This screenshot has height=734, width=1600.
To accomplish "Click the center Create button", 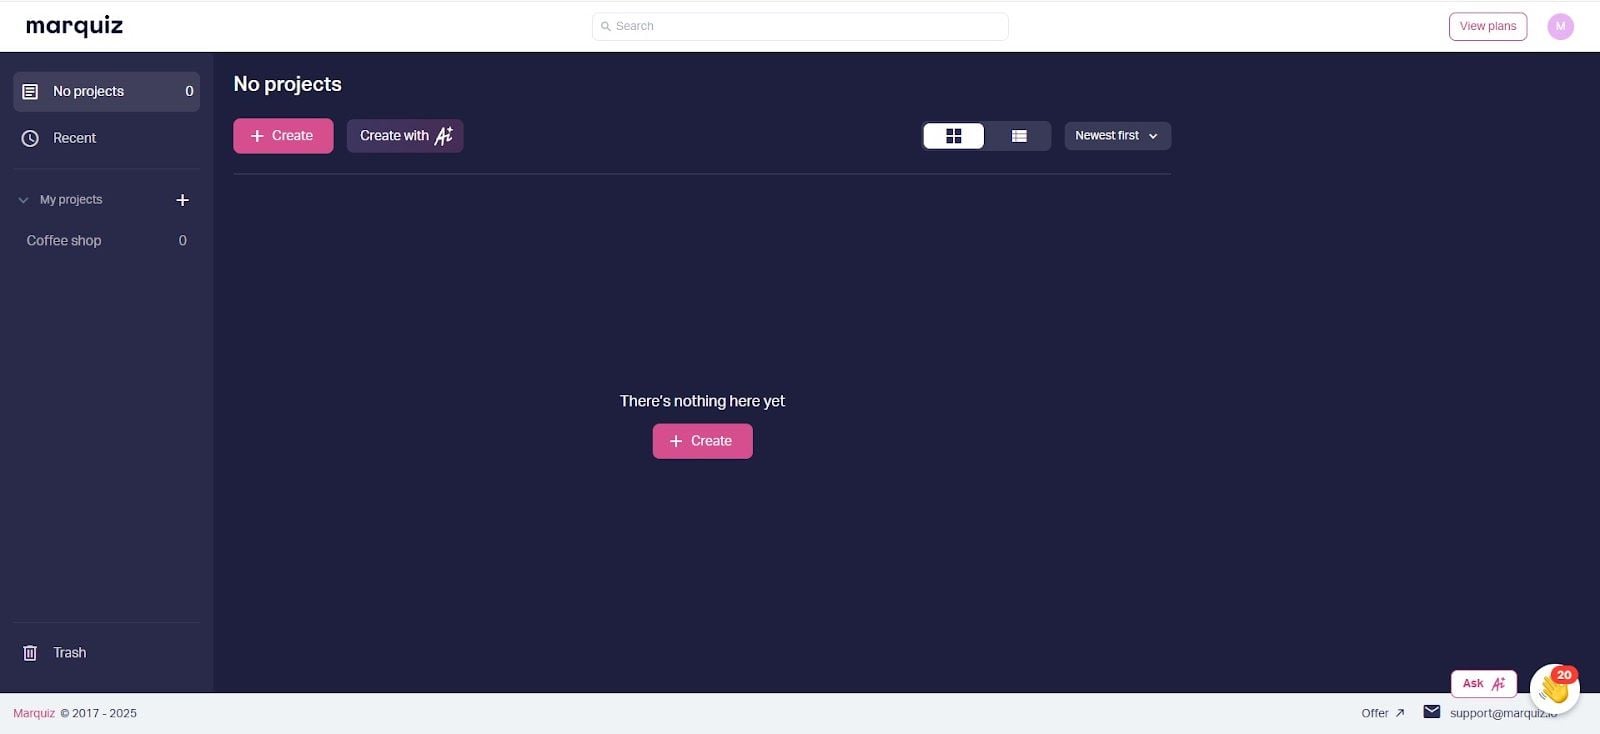I will [703, 441].
